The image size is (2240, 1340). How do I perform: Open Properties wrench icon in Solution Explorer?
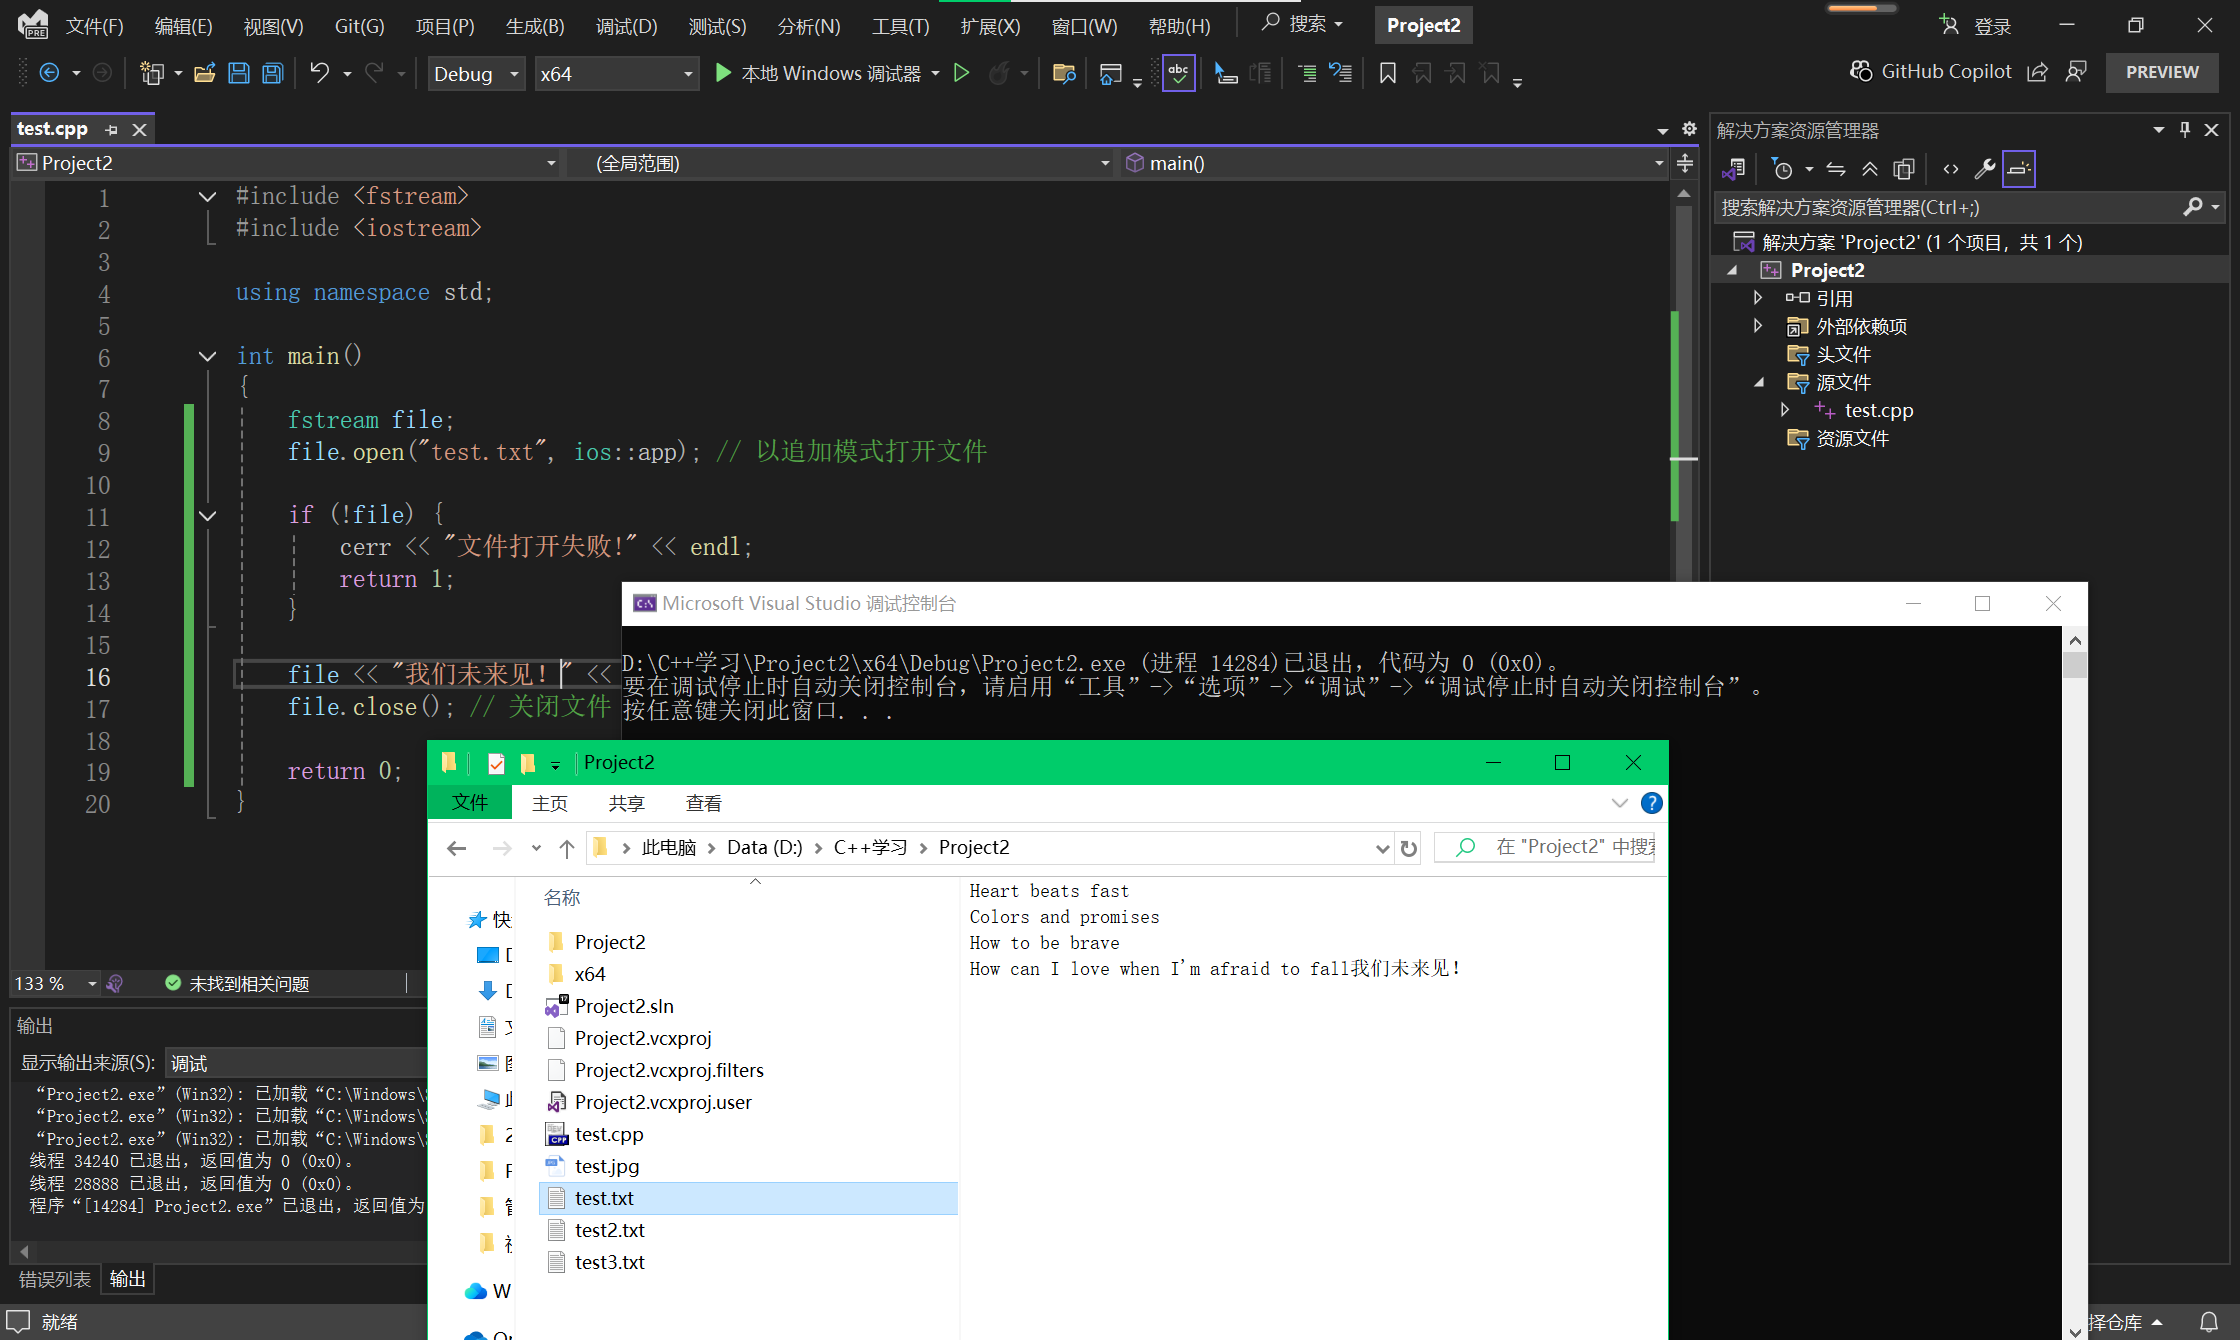coord(1984,169)
